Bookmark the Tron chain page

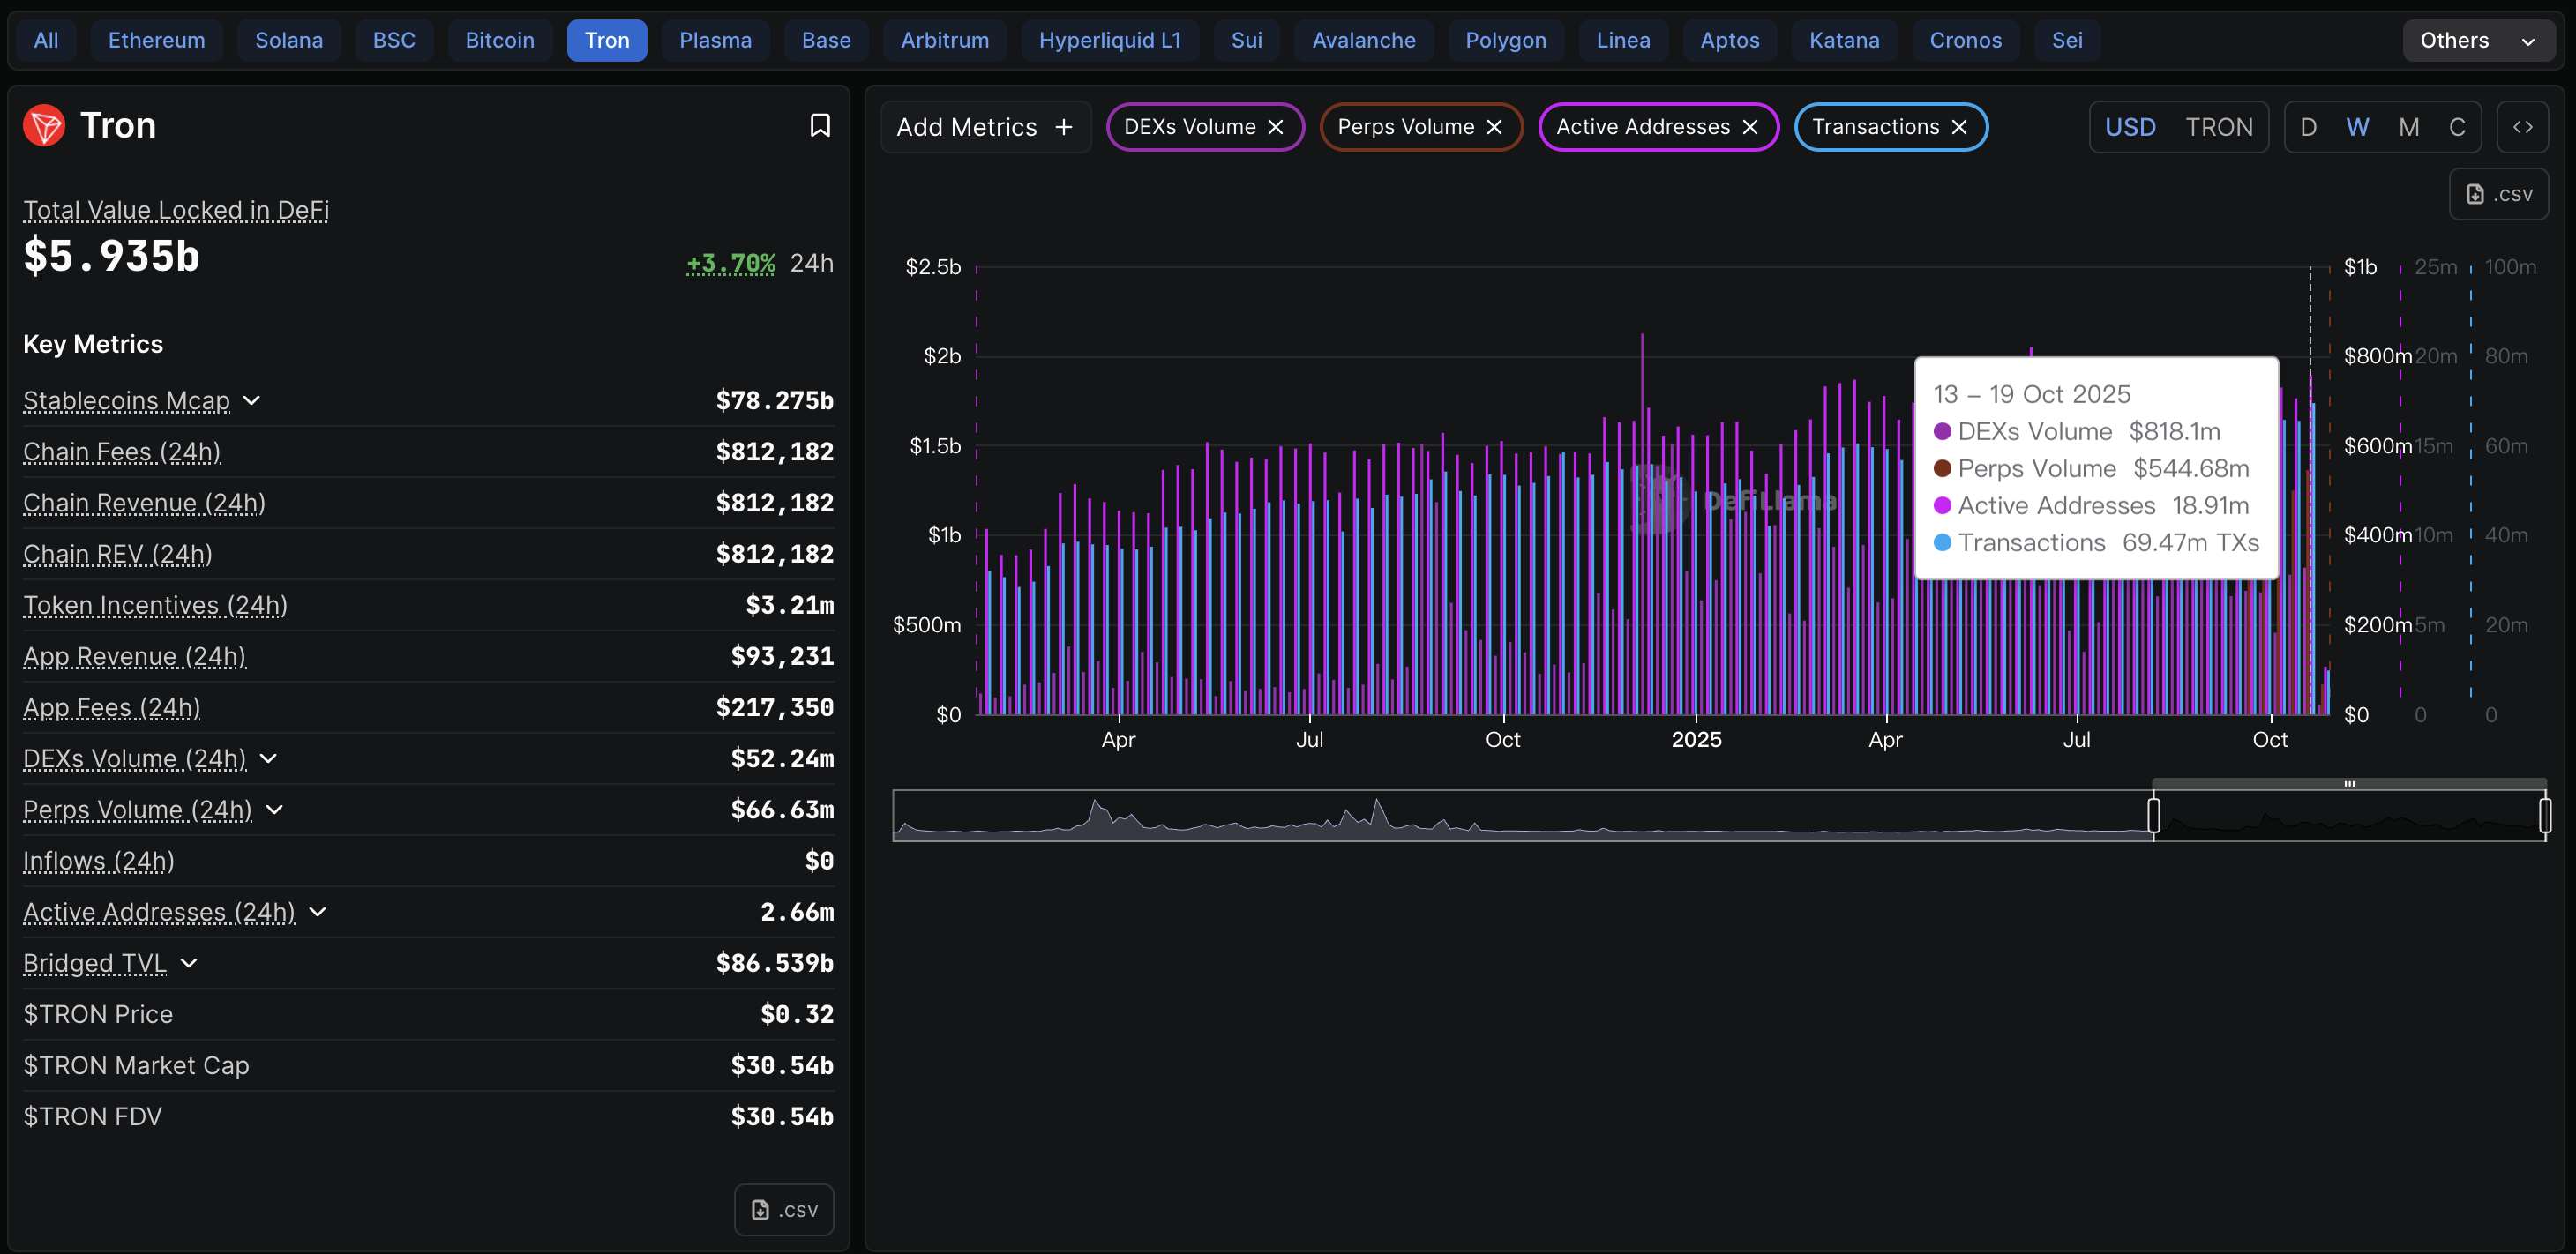[x=819, y=125]
